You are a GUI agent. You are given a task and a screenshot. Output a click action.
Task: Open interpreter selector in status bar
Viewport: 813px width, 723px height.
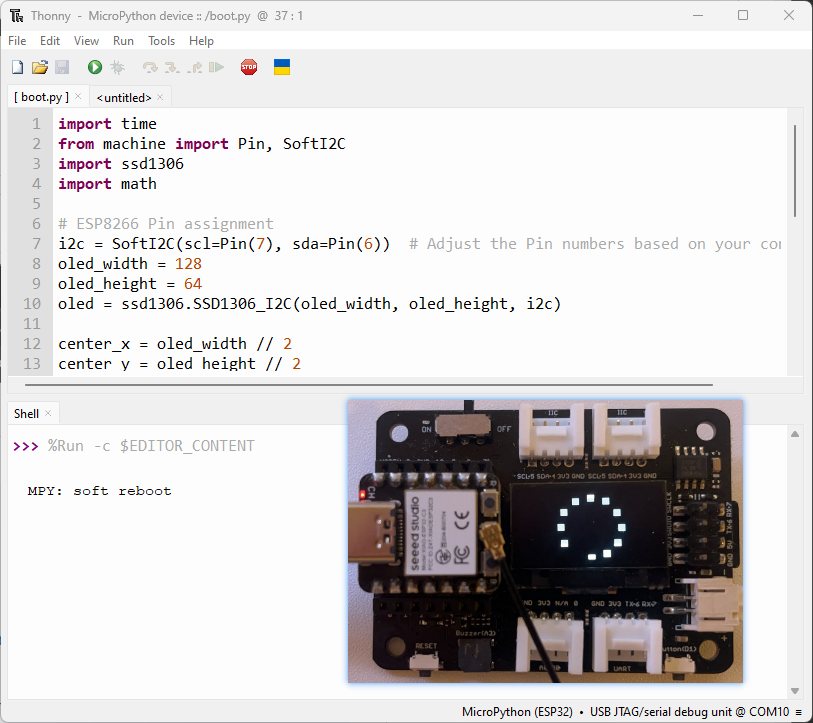[625, 712]
